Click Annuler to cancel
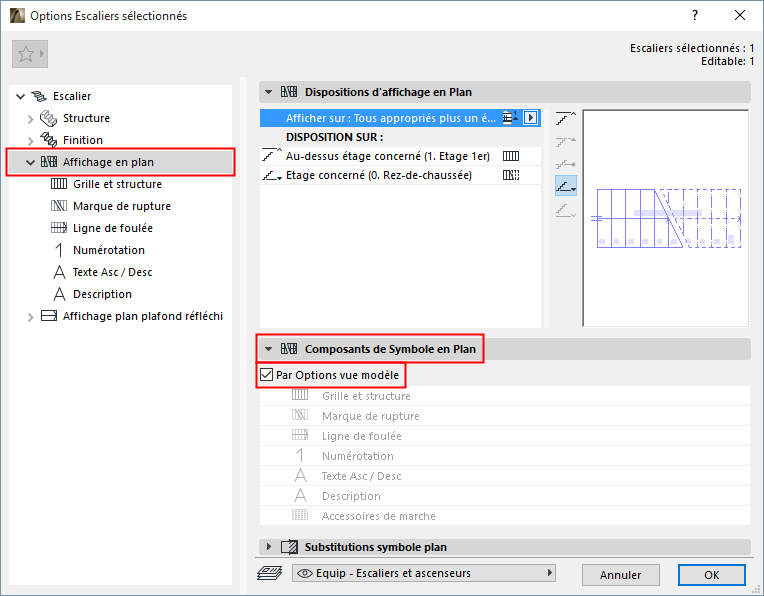This screenshot has width=764, height=596. click(621, 575)
